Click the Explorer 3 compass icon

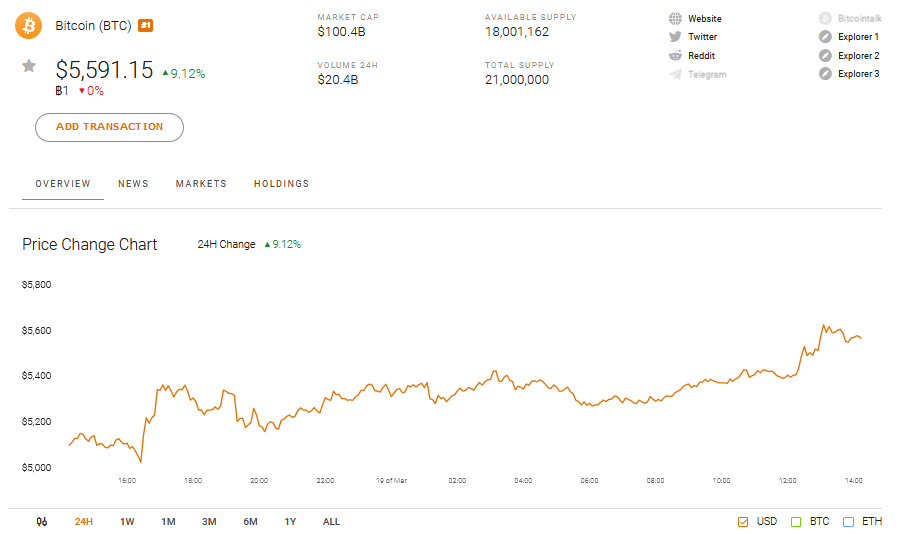(825, 74)
